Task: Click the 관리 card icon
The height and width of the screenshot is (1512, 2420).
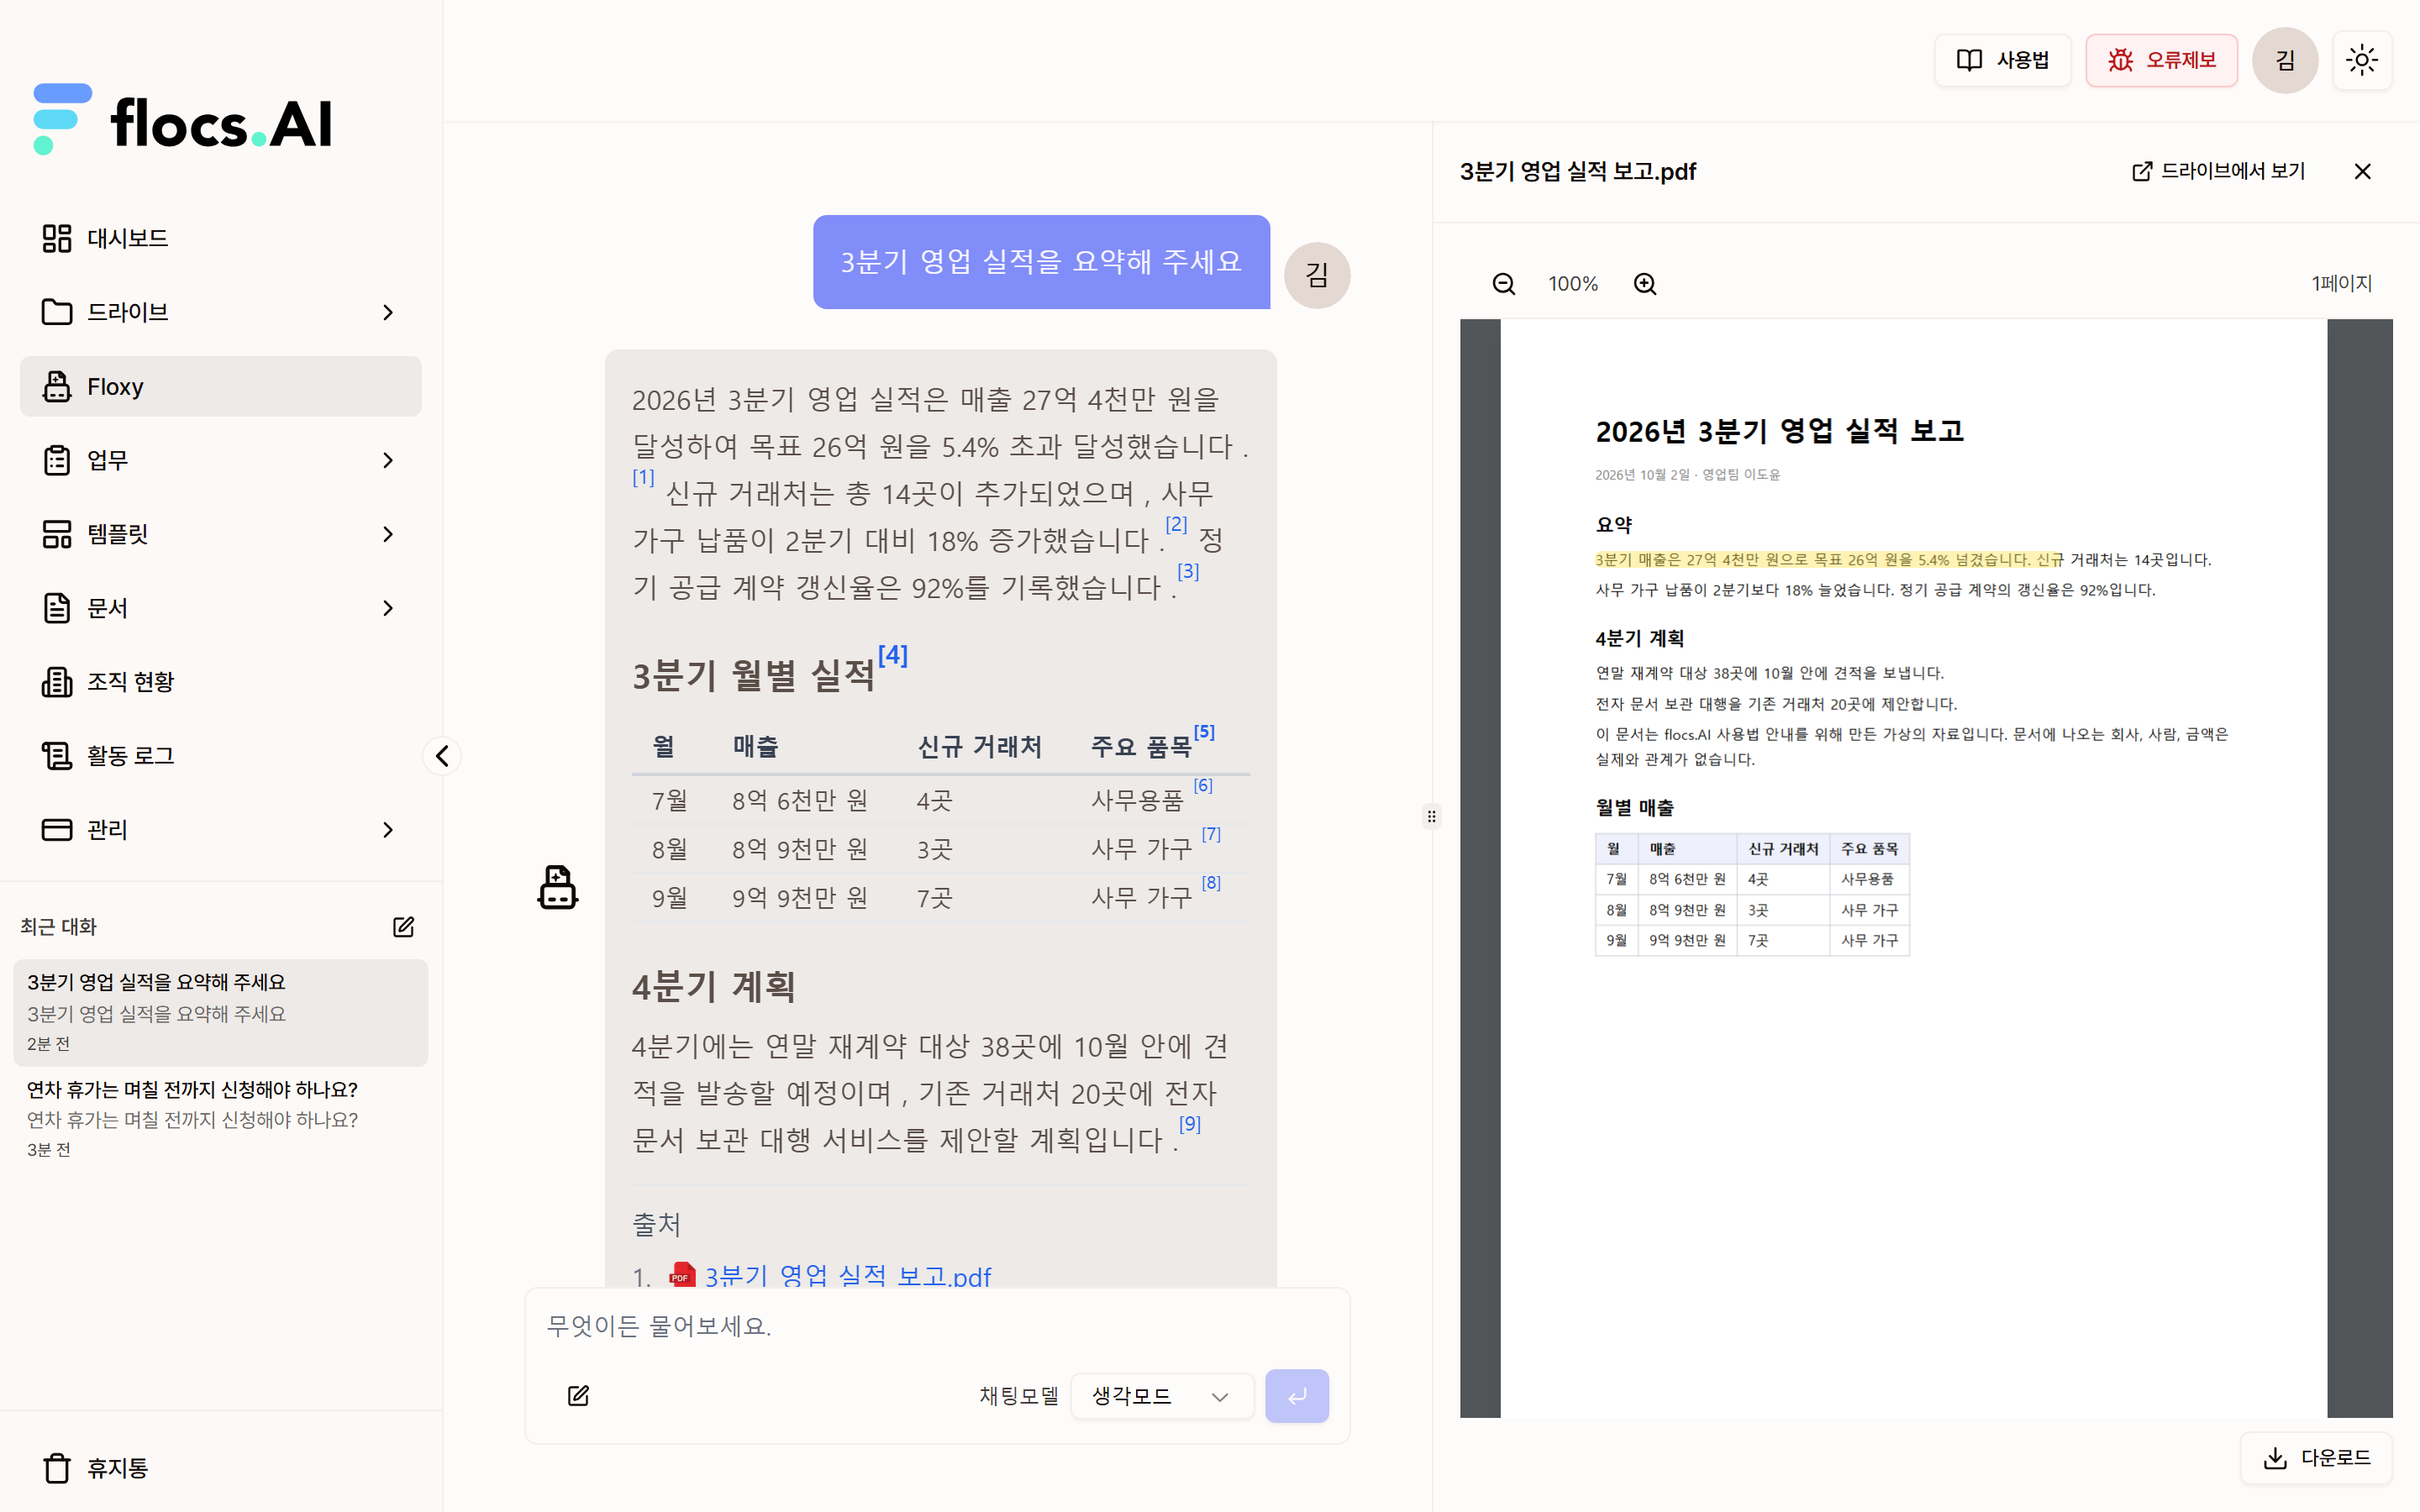Action: click(x=57, y=830)
